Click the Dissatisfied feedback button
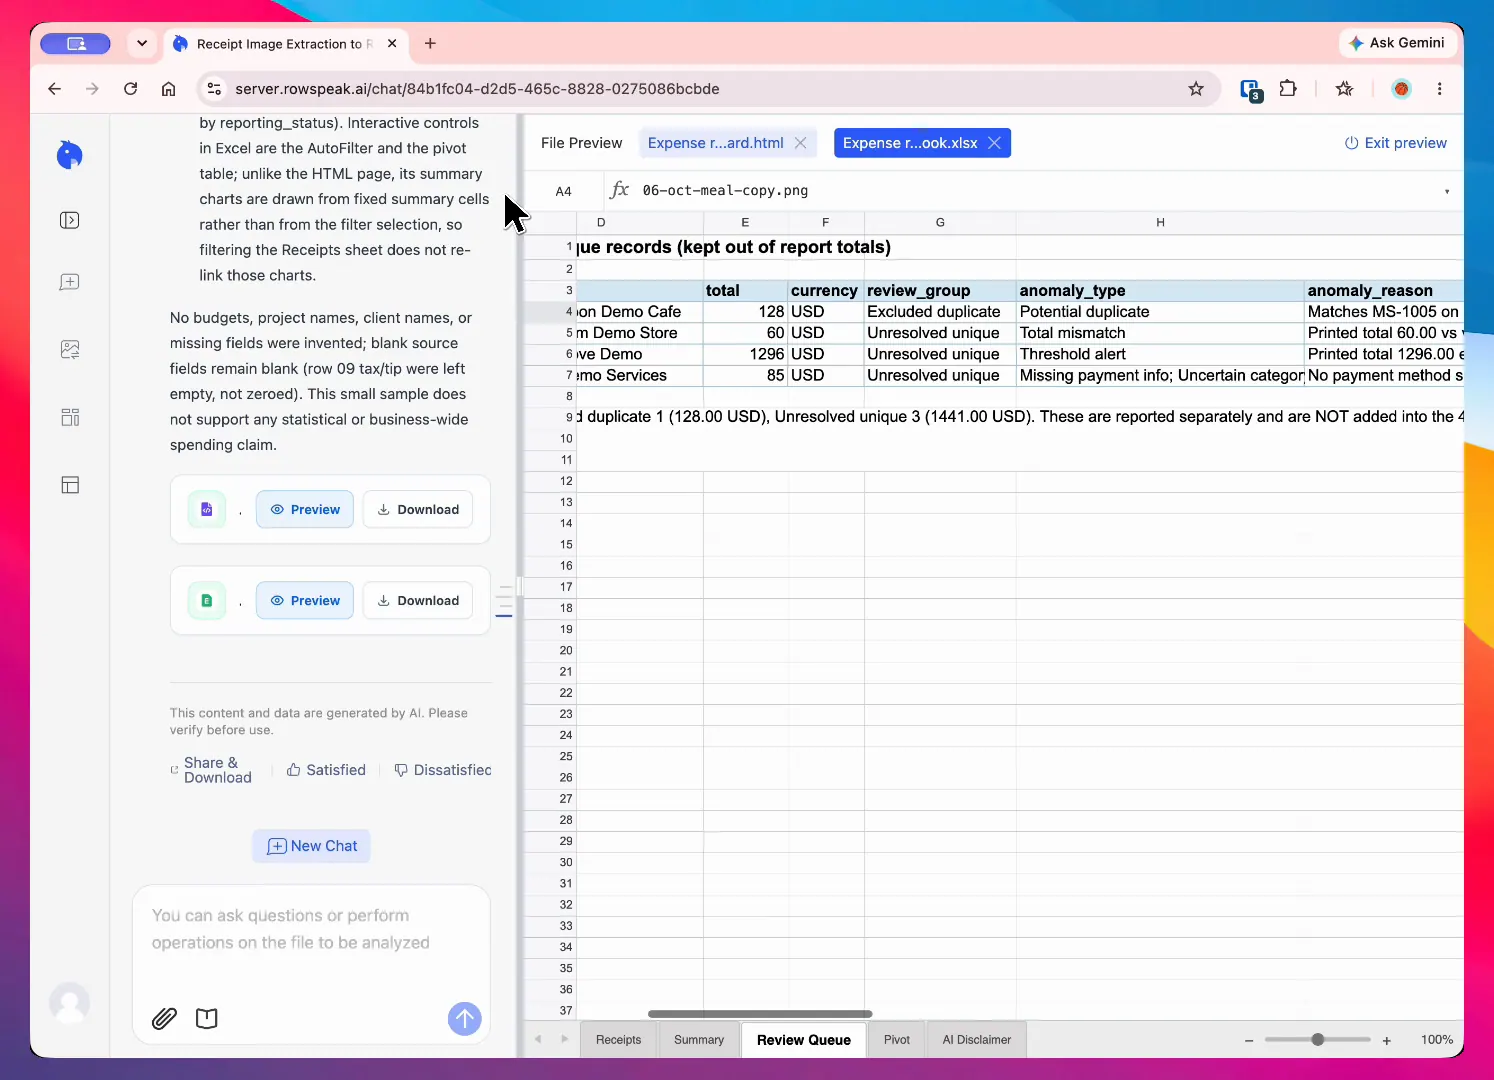Image resolution: width=1494 pixels, height=1080 pixels. point(443,770)
